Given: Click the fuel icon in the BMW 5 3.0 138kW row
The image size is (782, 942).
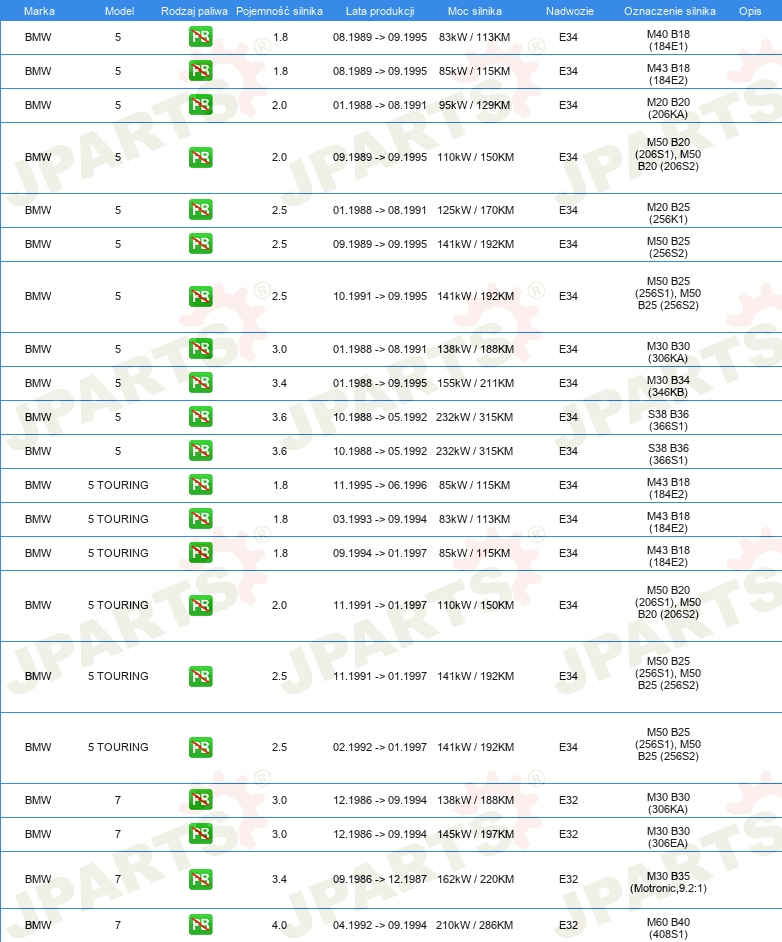Looking at the screenshot, I should pyautogui.click(x=201, y=349).
